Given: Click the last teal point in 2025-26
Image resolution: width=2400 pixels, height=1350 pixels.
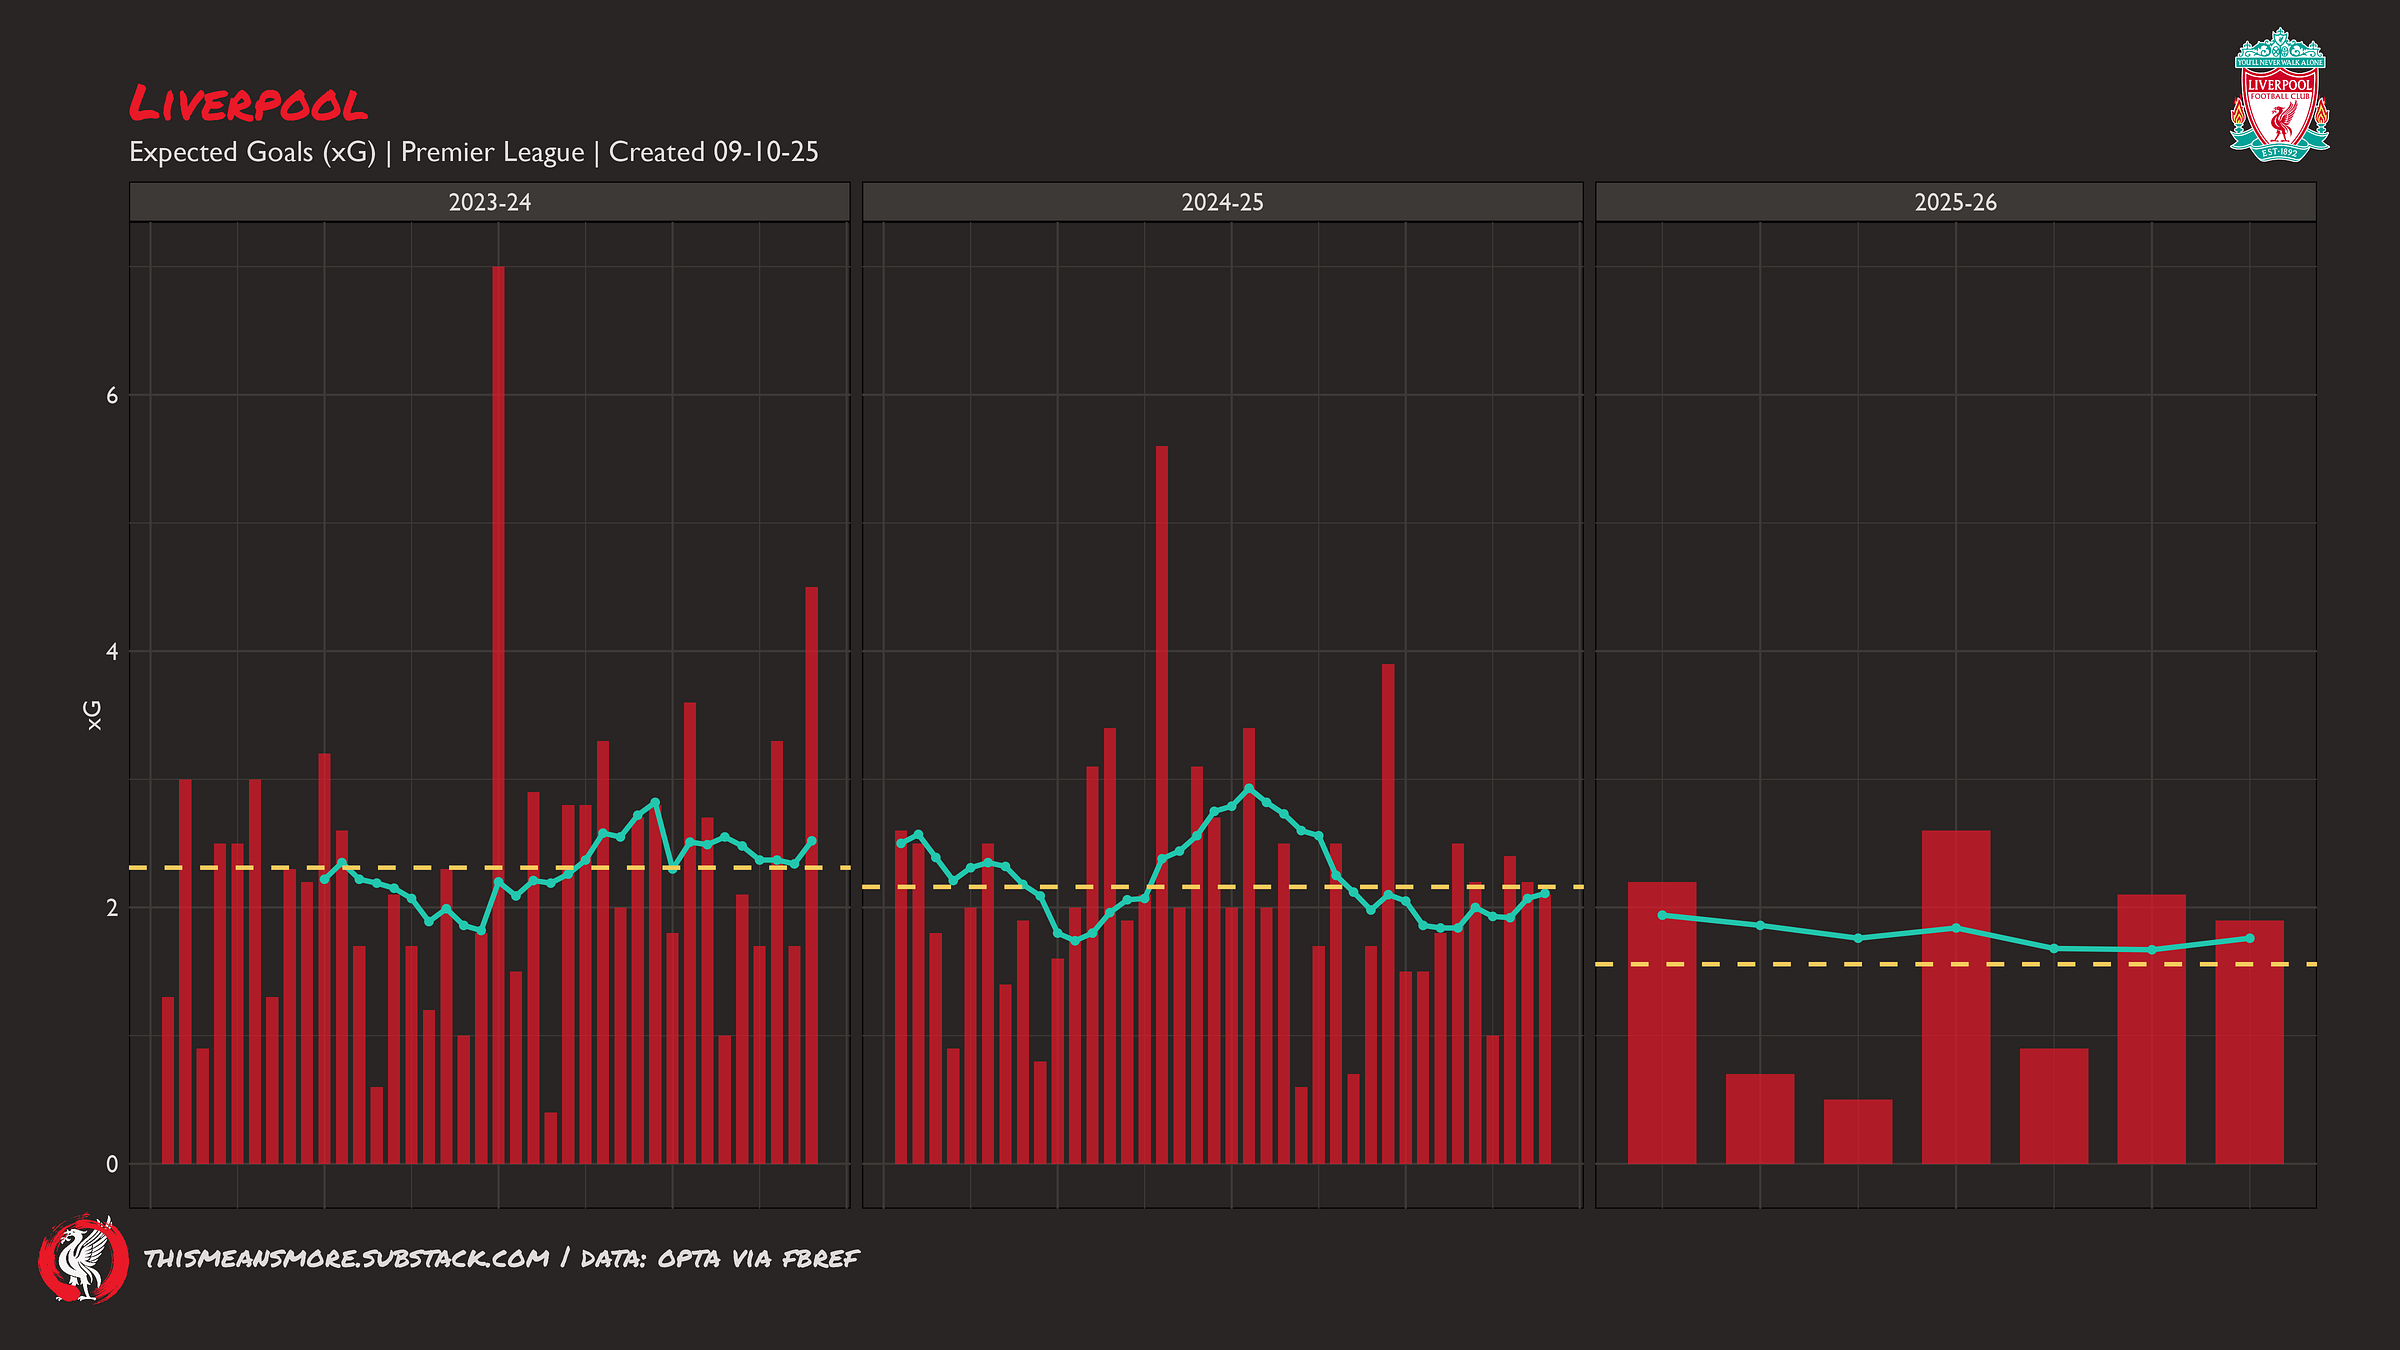Looking at the screenshot, I should (x=2249, y=938).
